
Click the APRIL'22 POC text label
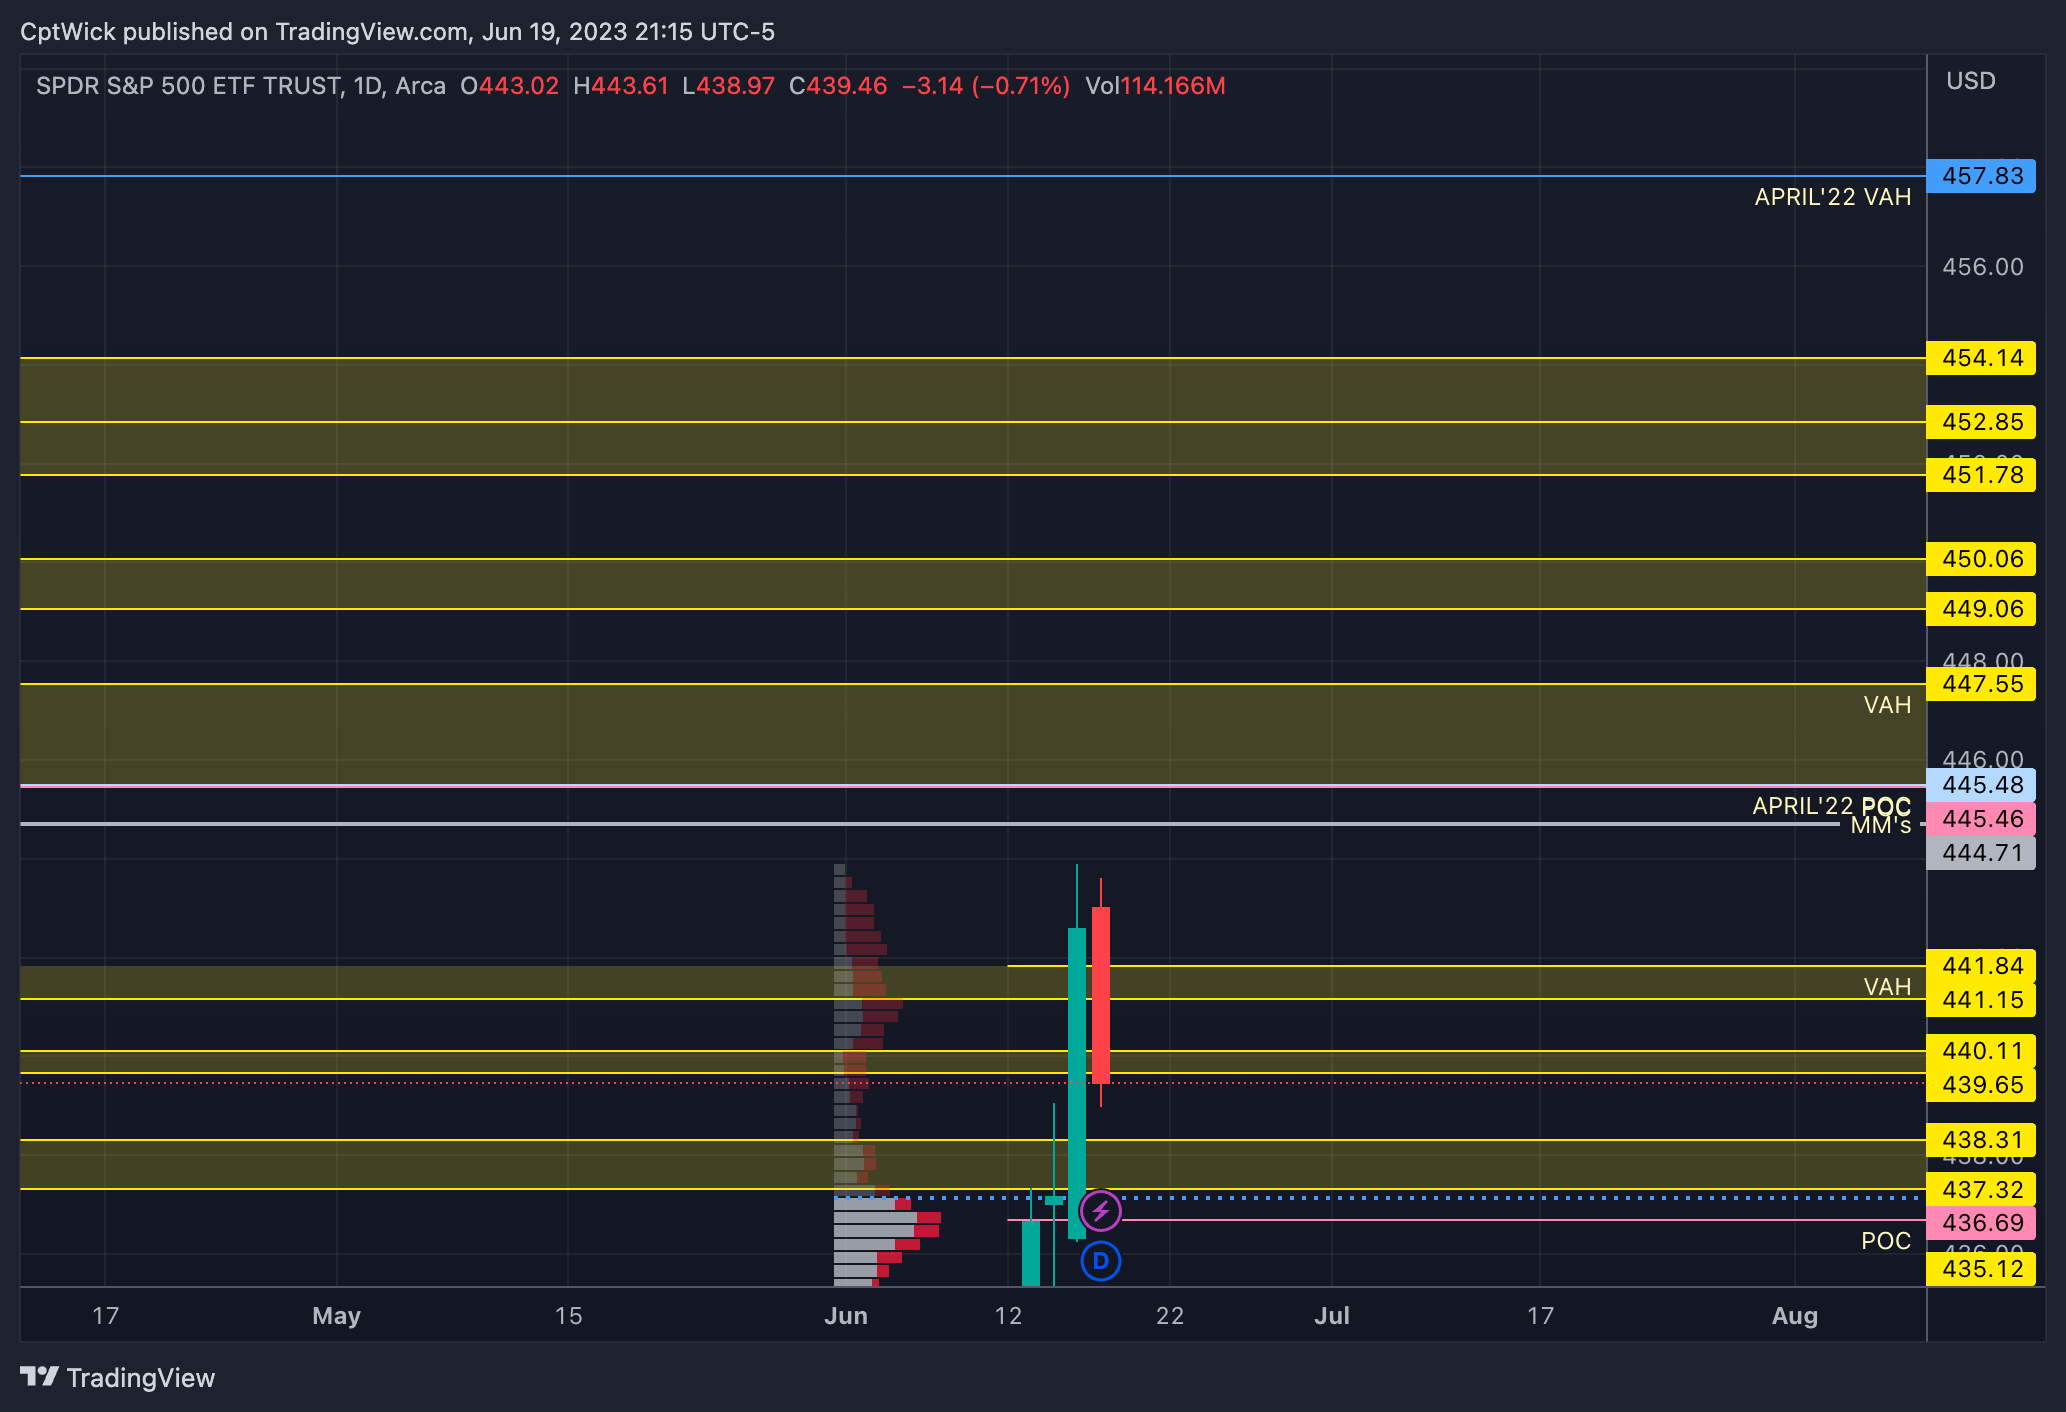click(x=1830, y=806)
